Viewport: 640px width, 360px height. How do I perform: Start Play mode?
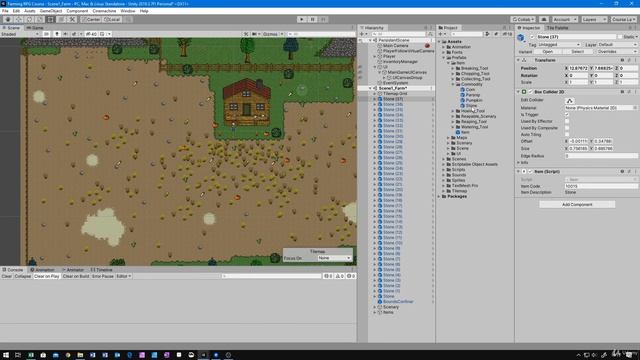(x=302, y=19)
